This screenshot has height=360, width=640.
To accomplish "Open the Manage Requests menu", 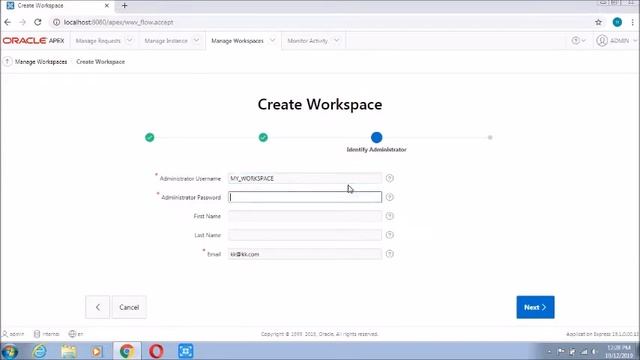I will click(x=98, y=41).
